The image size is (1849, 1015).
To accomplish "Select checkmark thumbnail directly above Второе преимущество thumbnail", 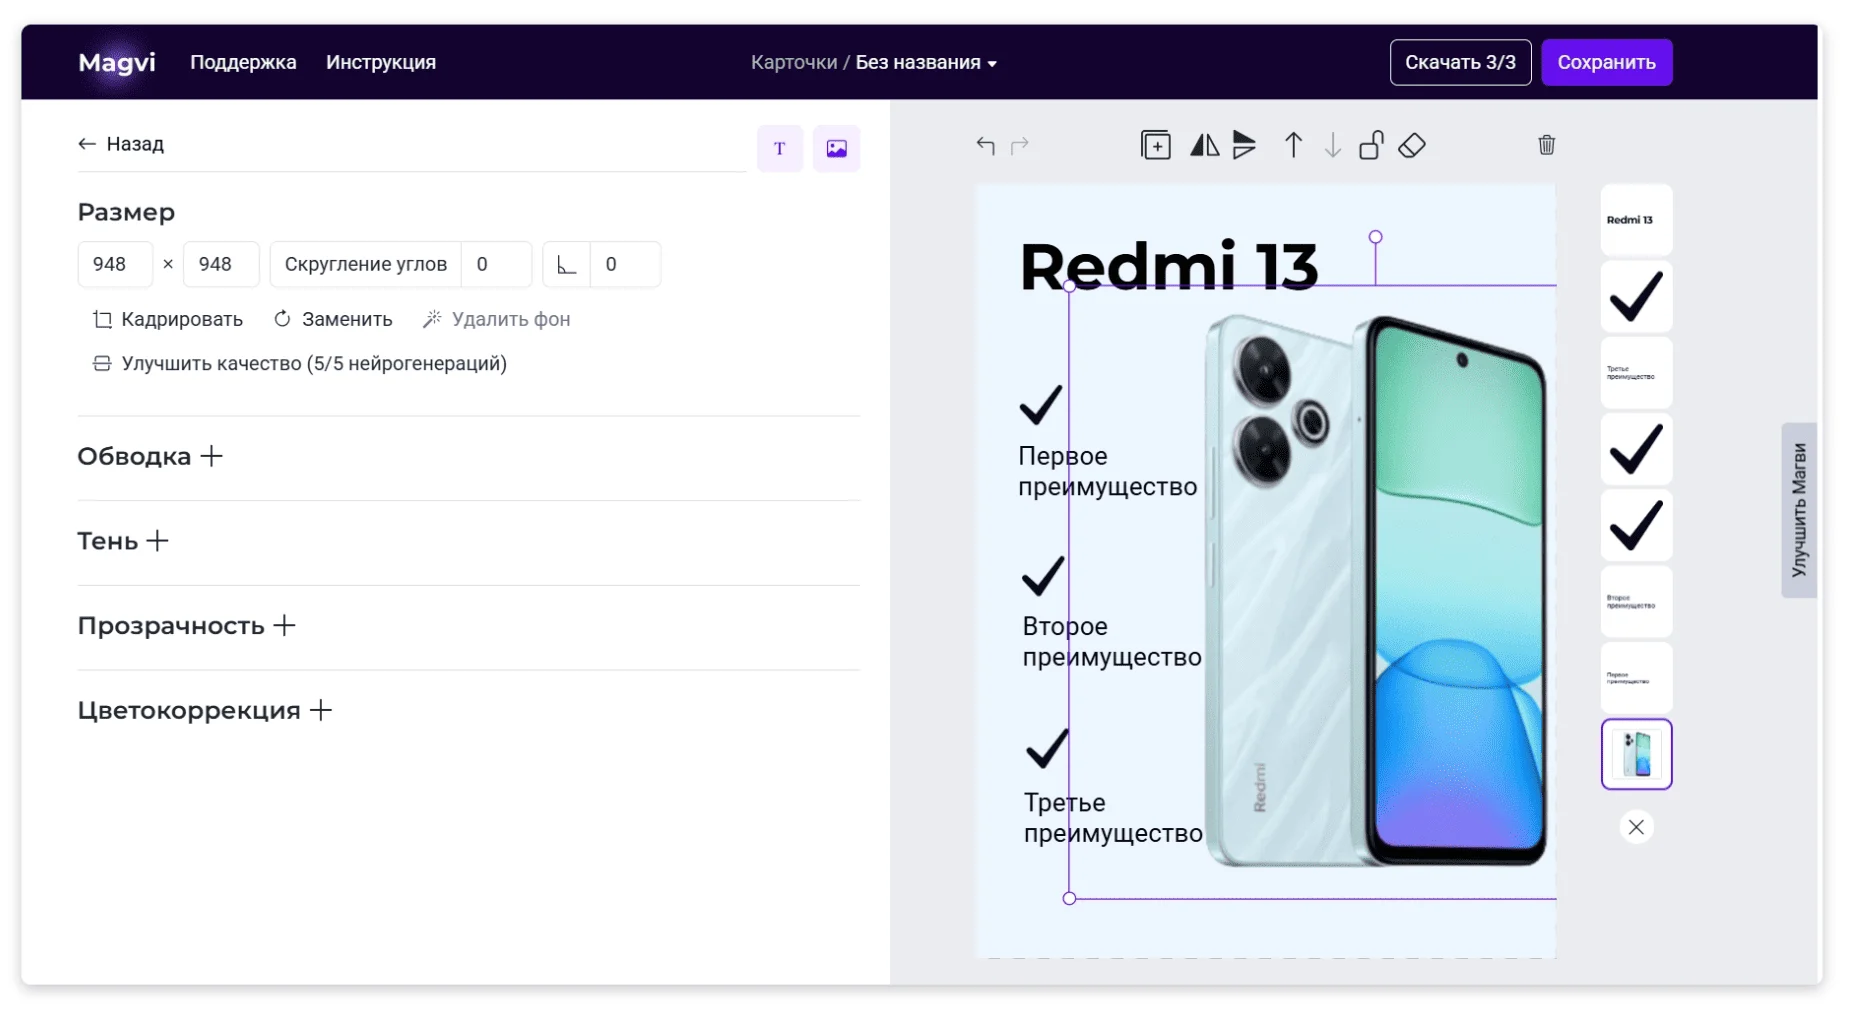I will [x=1636, y=525].
